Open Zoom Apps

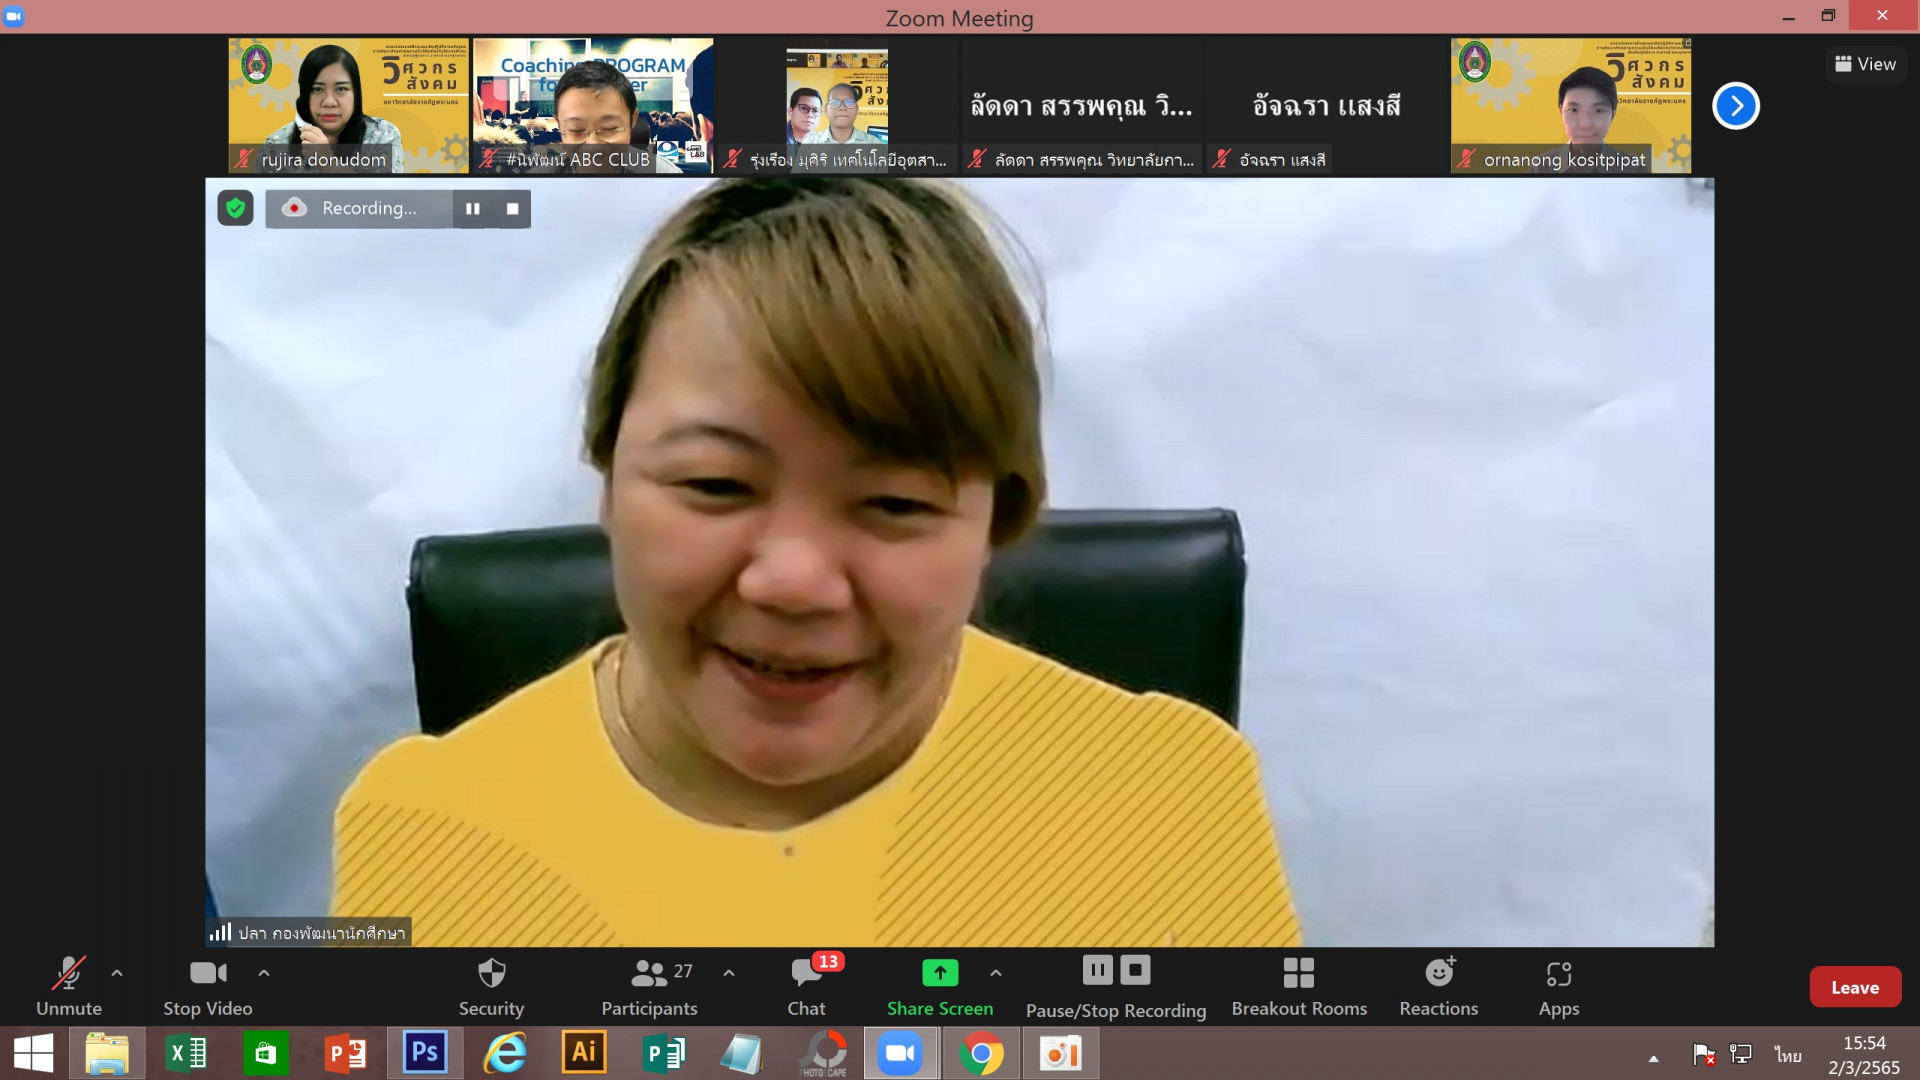click(x=1559, y=987)
